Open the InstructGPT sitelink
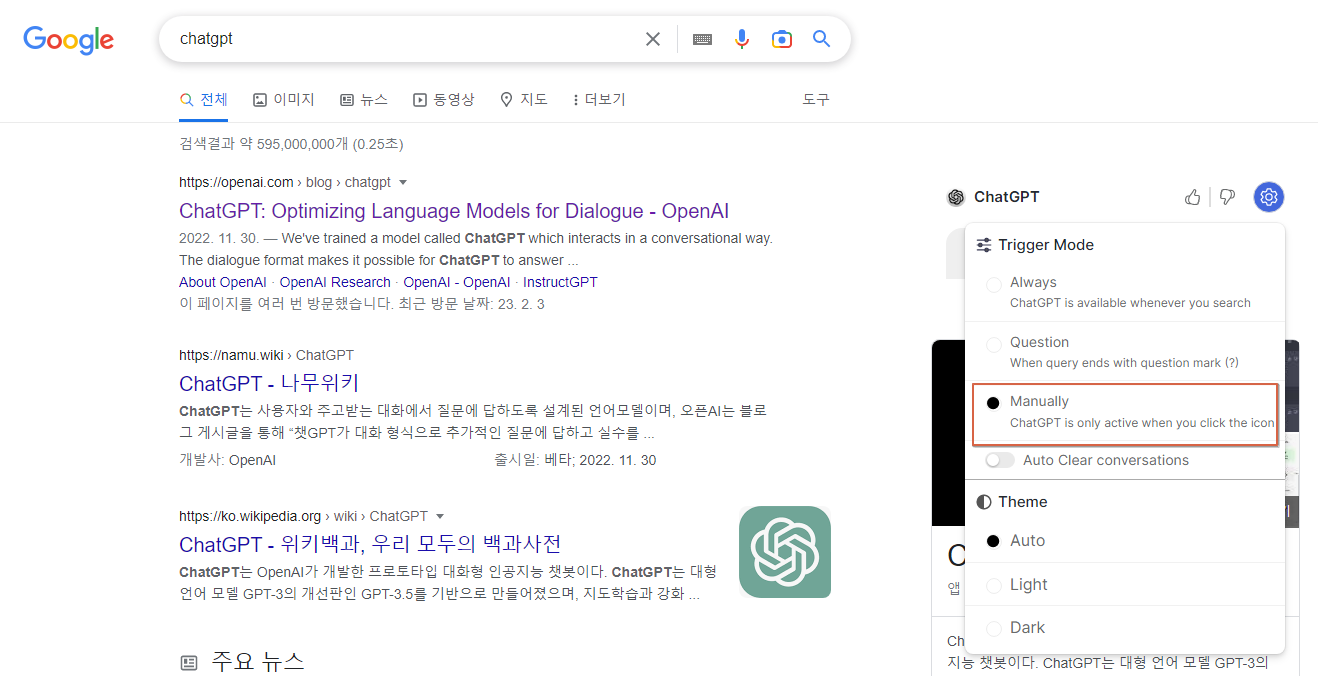 (560, 282)
